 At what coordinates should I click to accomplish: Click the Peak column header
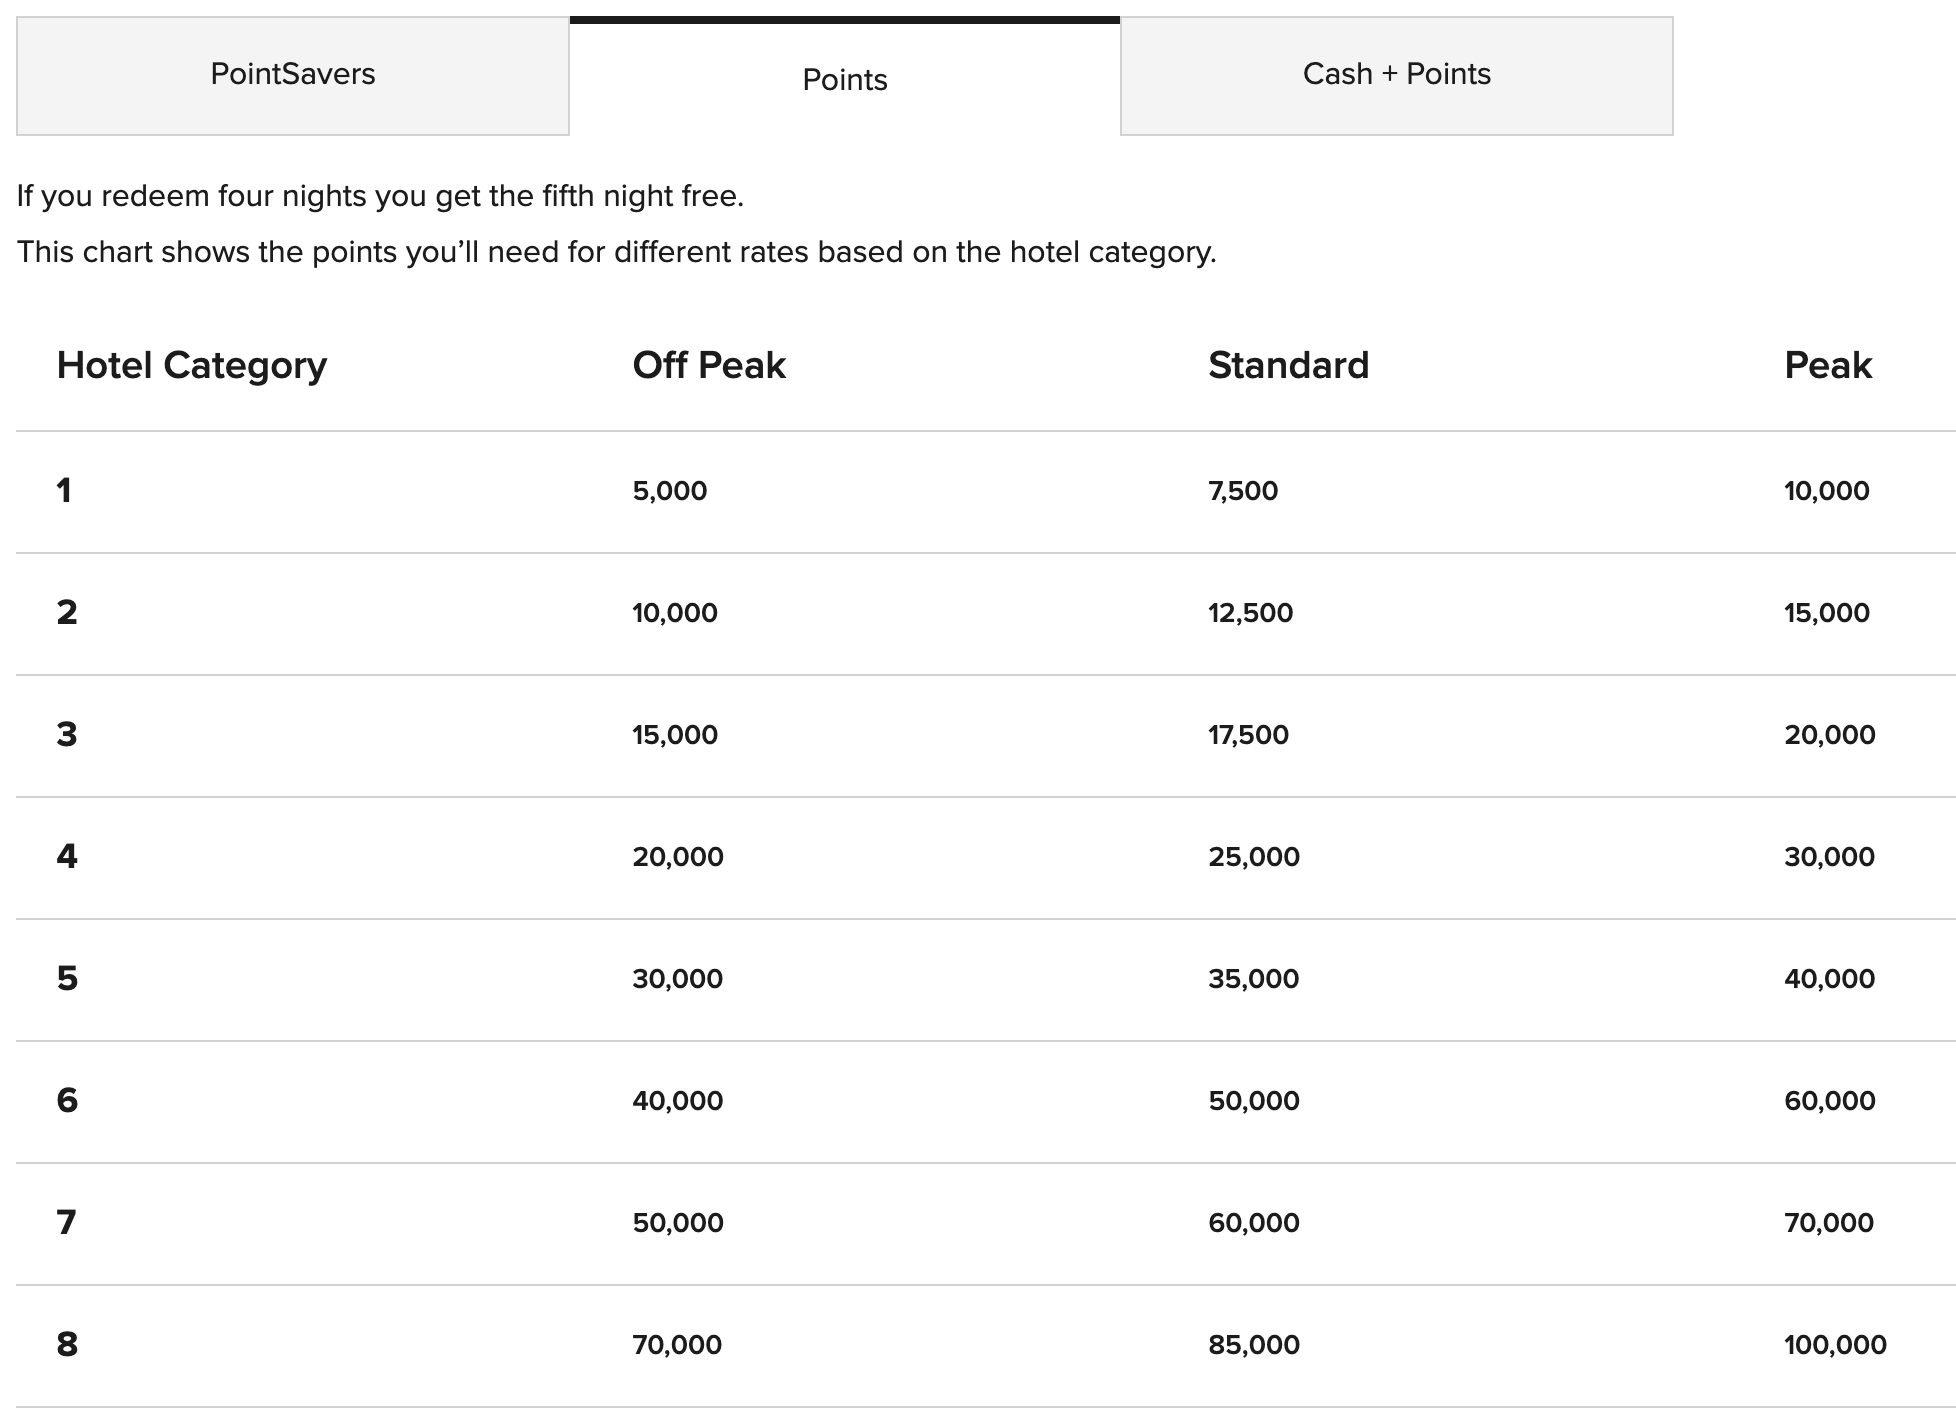[x=1828, y=365]
